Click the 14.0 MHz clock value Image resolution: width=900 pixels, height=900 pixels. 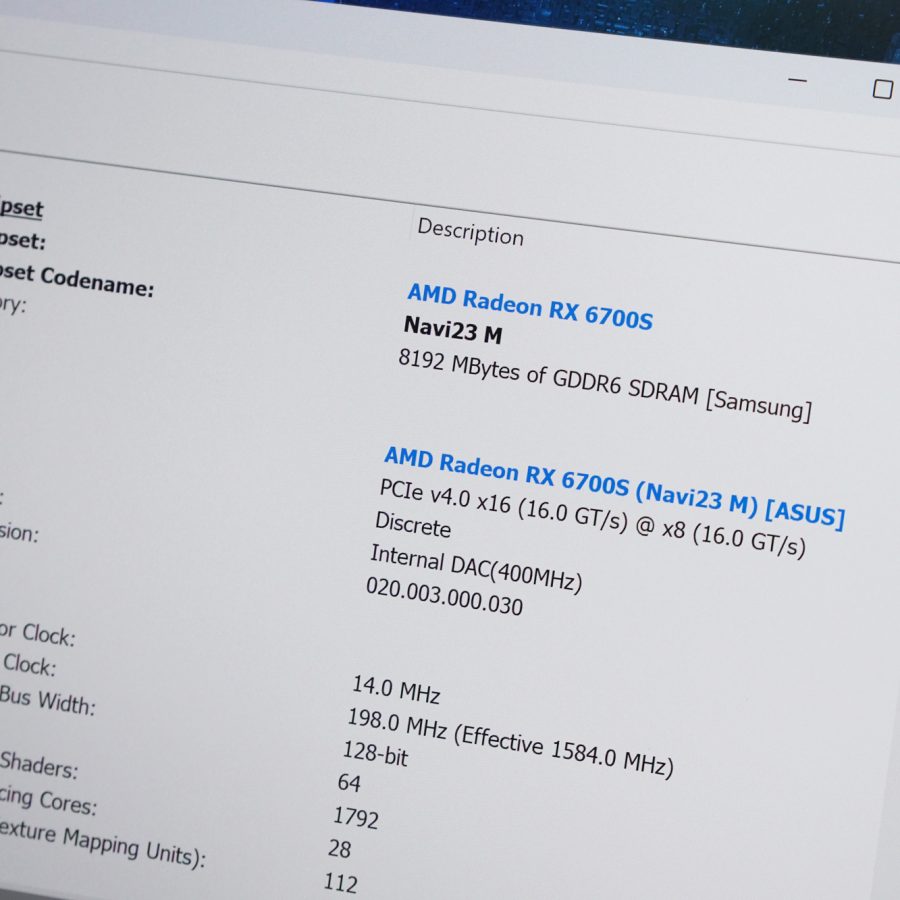396,689
